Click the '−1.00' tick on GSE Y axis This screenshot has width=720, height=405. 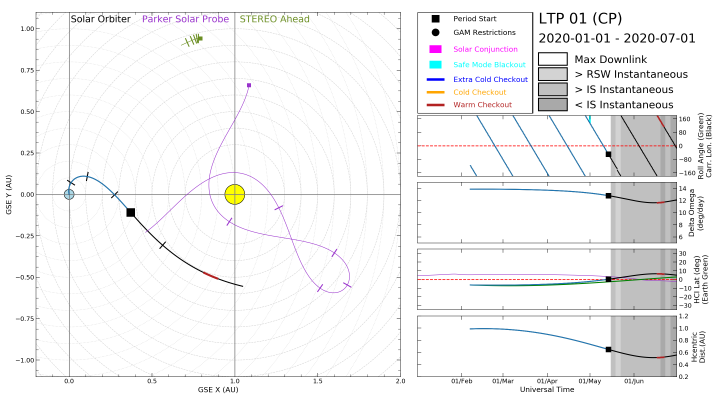(25, 360)
